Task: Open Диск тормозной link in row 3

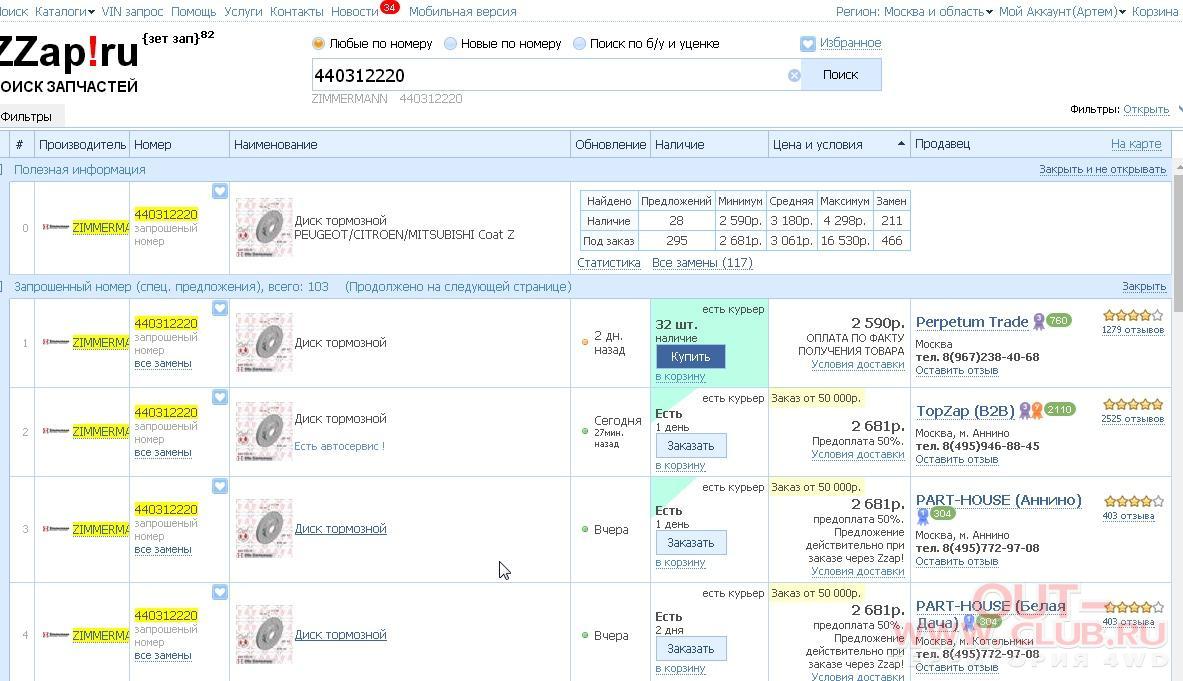Action: (x=340, y=529)
